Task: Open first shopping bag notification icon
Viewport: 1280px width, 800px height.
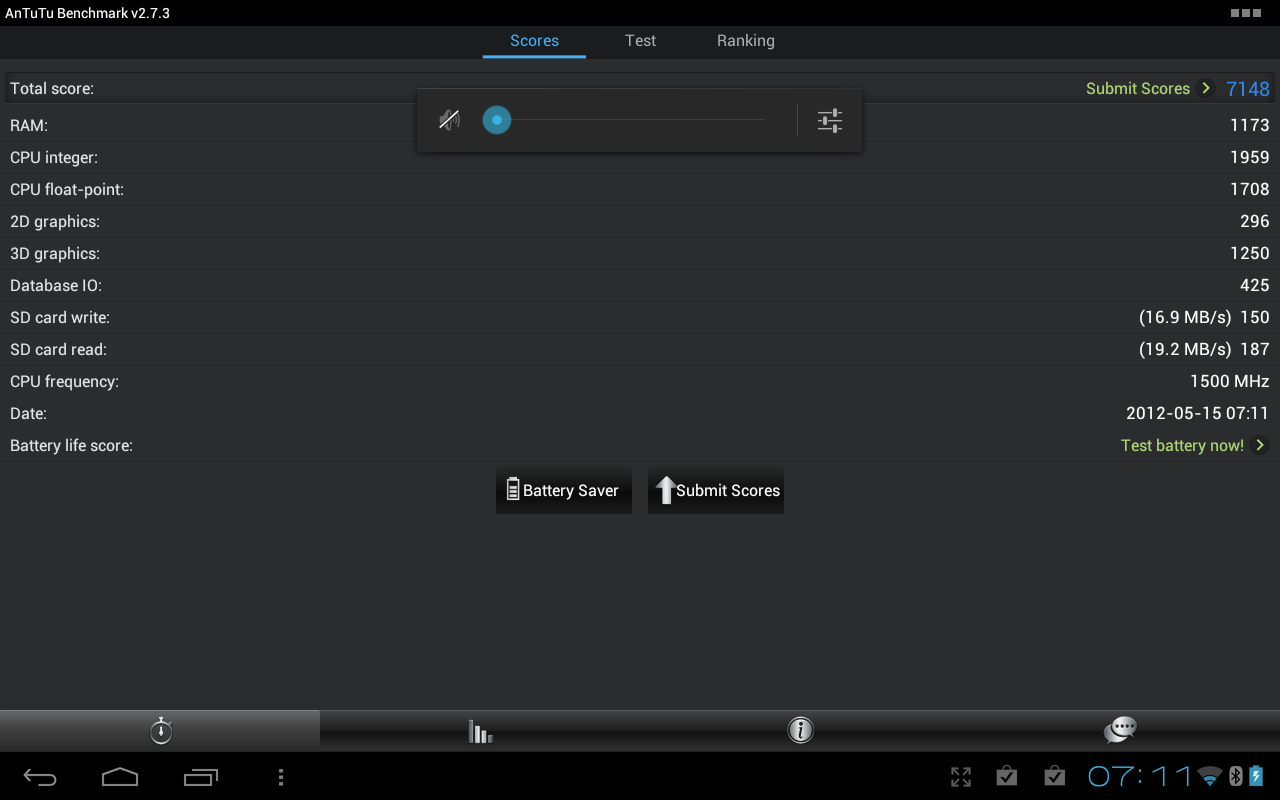Action: click(1007, 776)
